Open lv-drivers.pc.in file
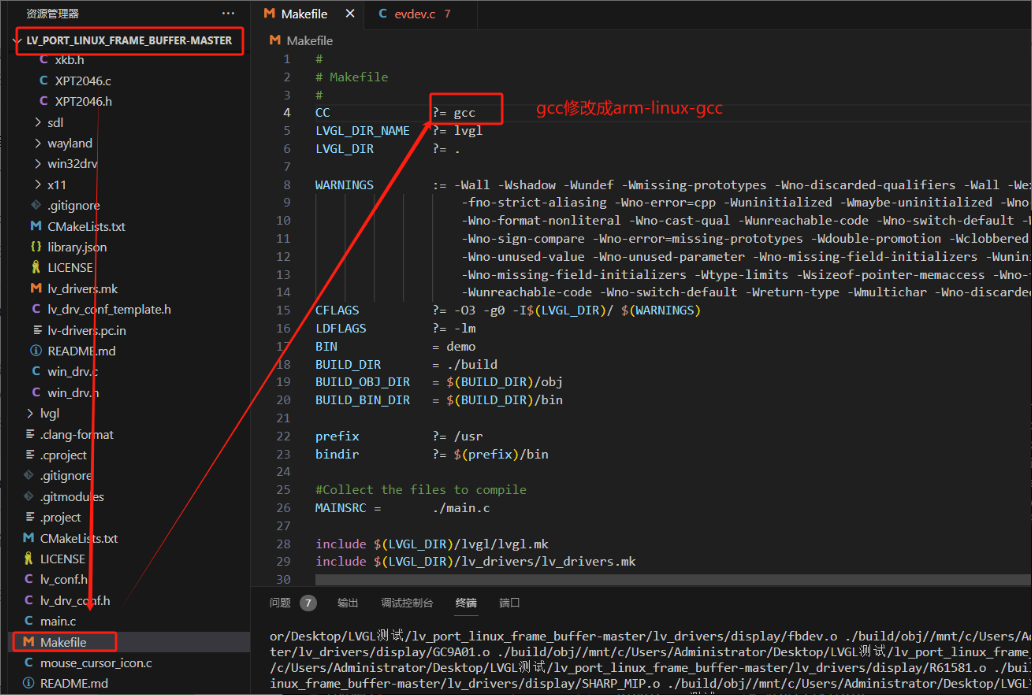This screenshot has width=1032, height=695. click(x=87, y=330)
